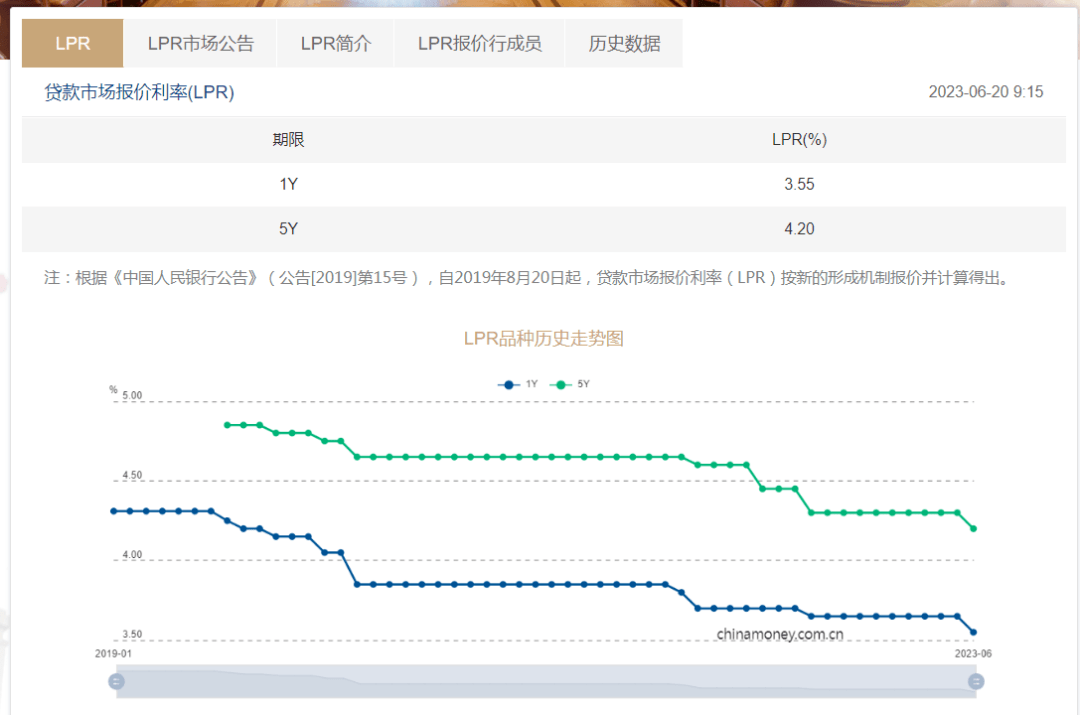Click the left range-selector handle icon
The image size is (1080, 715).
click(116, 682)
